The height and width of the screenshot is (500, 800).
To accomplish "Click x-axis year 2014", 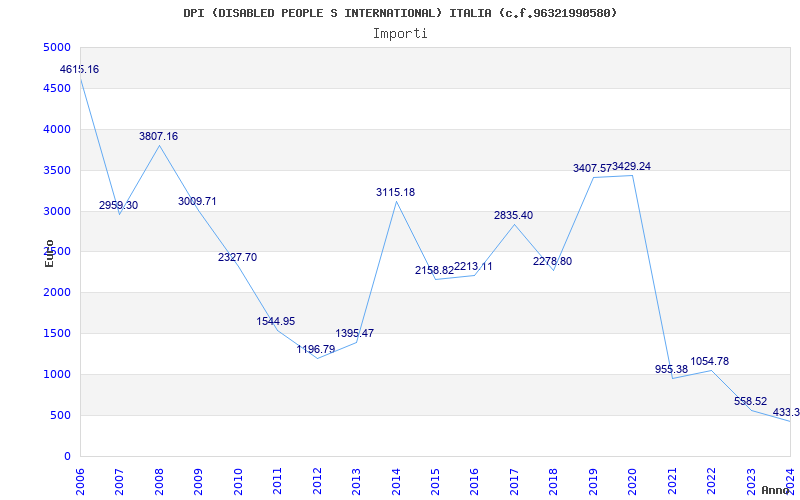I will [396, 480].
